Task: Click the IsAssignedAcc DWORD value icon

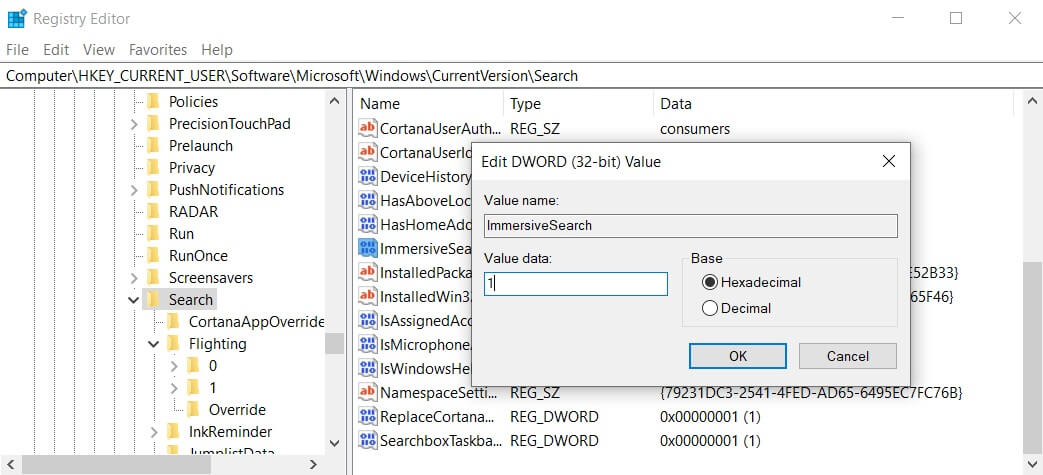Action: tap(367, 320)
